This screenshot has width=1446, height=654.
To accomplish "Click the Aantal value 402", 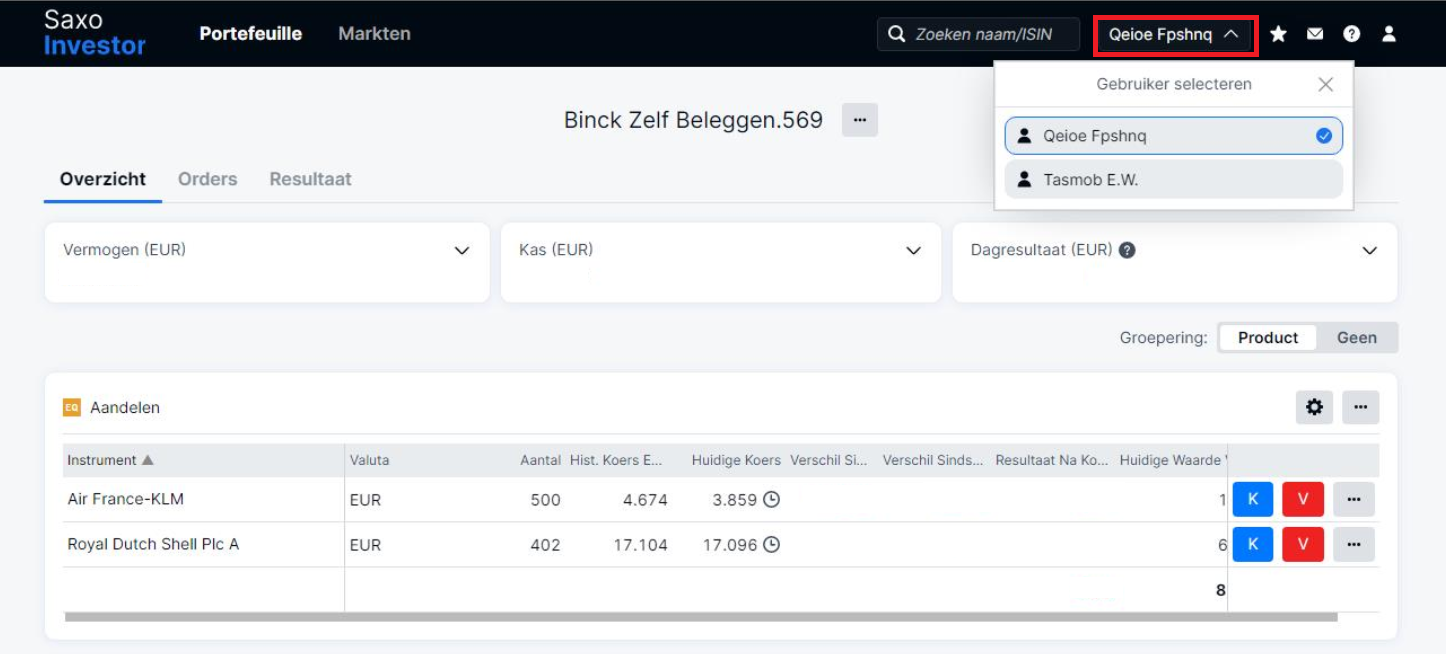I will click(x=546, y=545).
